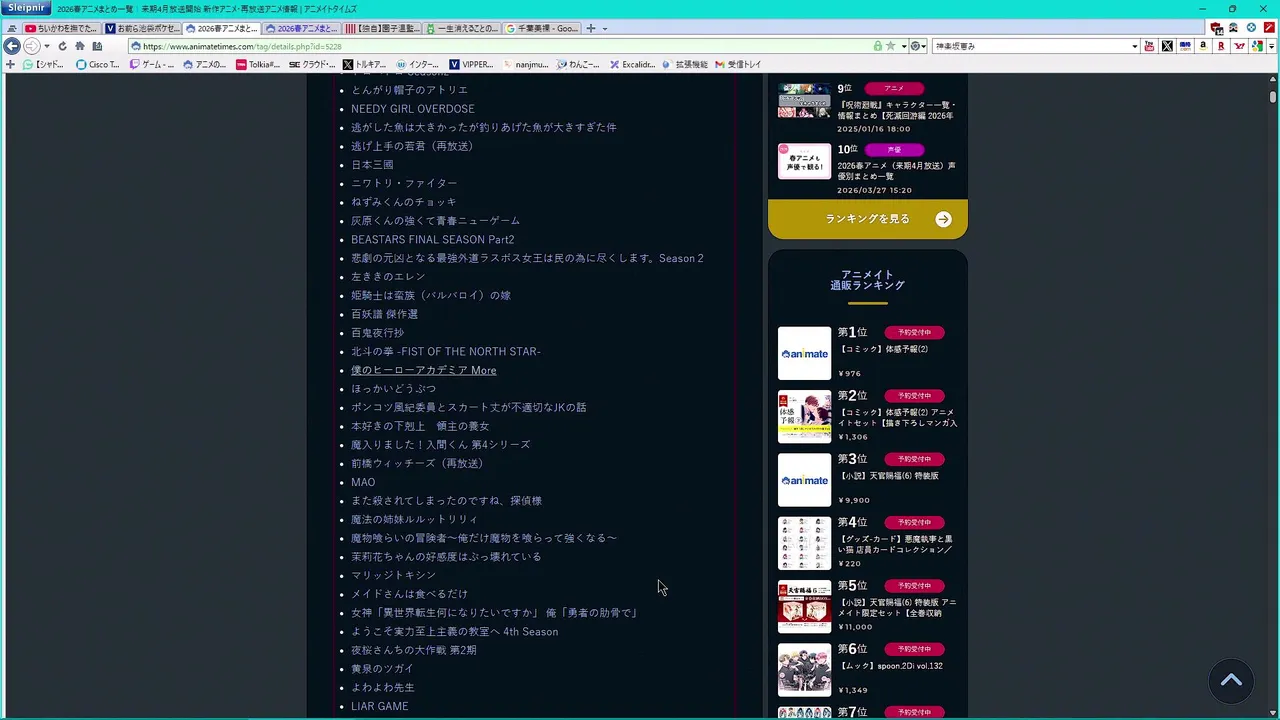Open the トルキア X bookmark

click(365, 64)
